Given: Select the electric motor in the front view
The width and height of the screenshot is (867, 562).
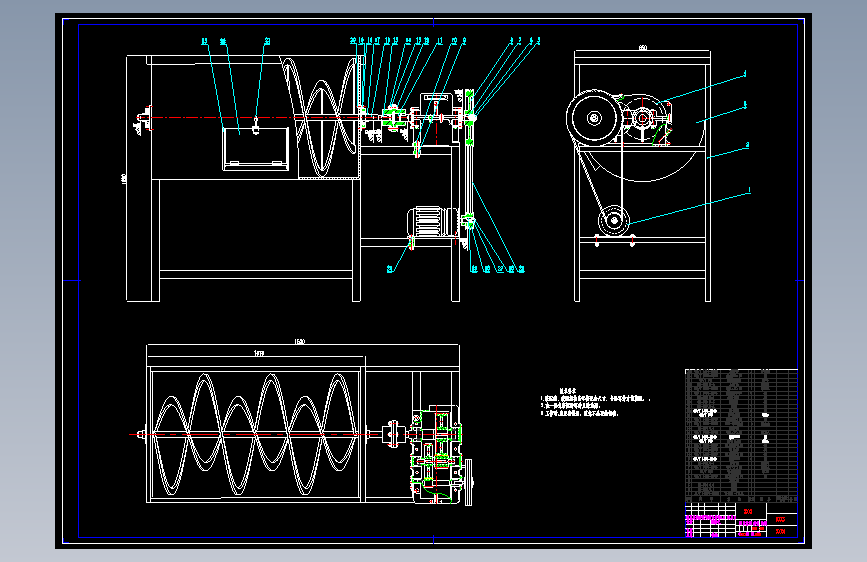Looking at the screenshot, I should tap(432, 222).
